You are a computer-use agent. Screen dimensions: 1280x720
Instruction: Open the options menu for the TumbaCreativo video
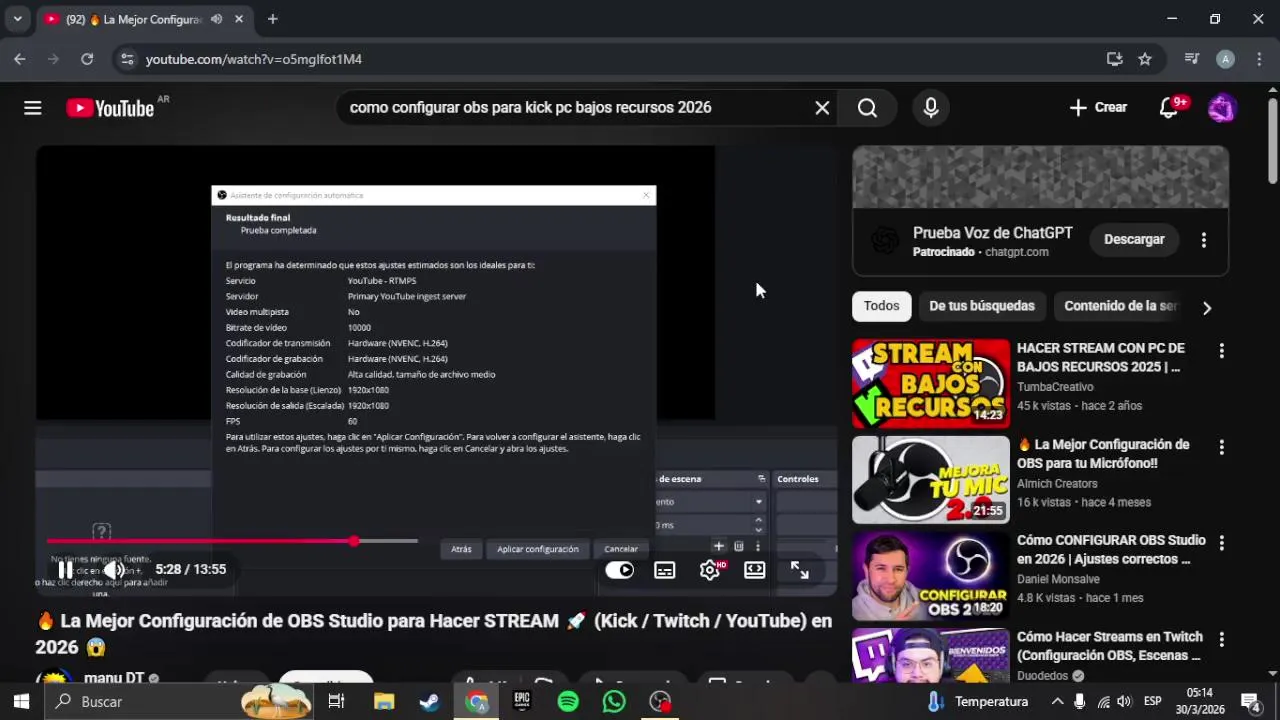pos(1221,351)
